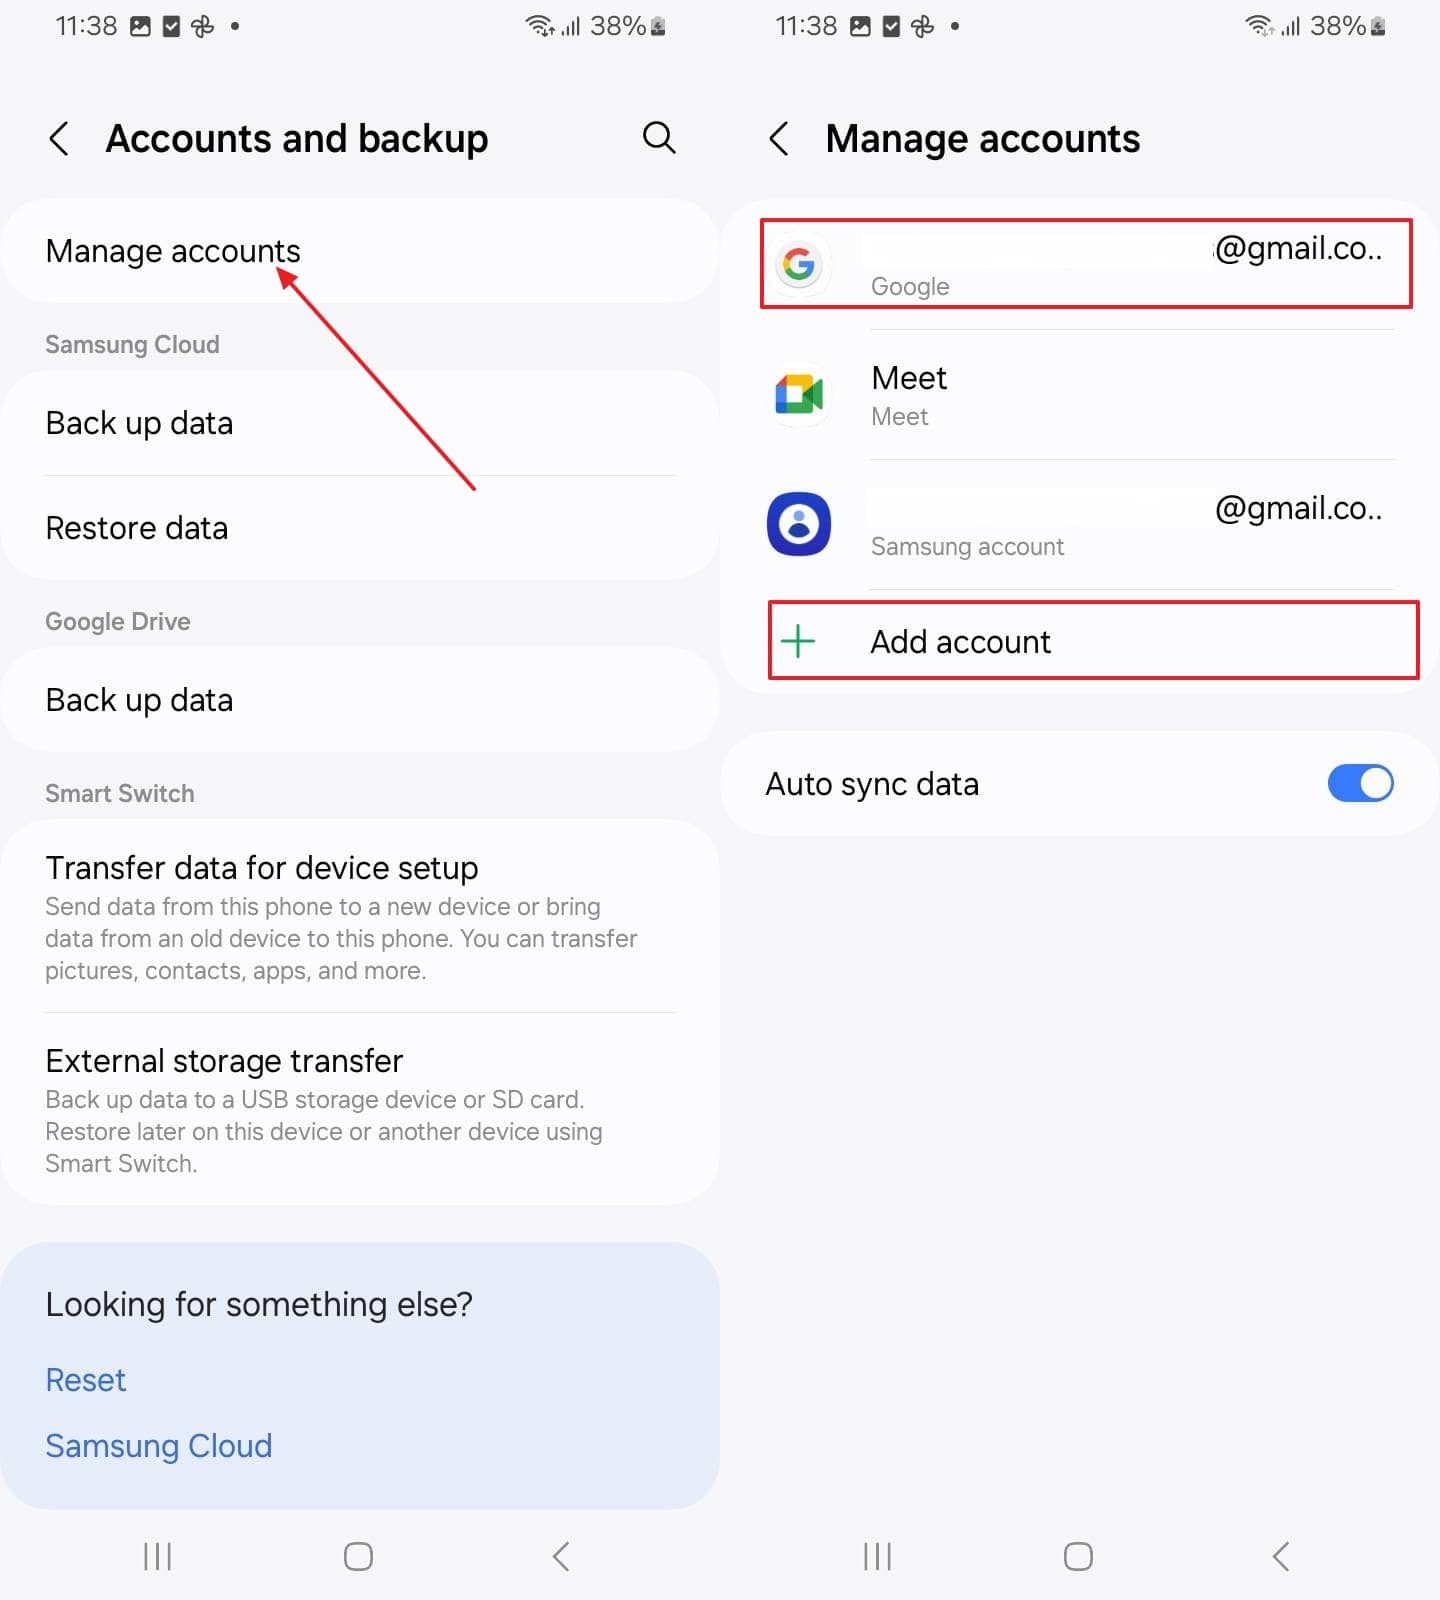Tap the Meet camera icon
The width and height of the screenshot is (1440, 1600).
[x=799, y=394]
